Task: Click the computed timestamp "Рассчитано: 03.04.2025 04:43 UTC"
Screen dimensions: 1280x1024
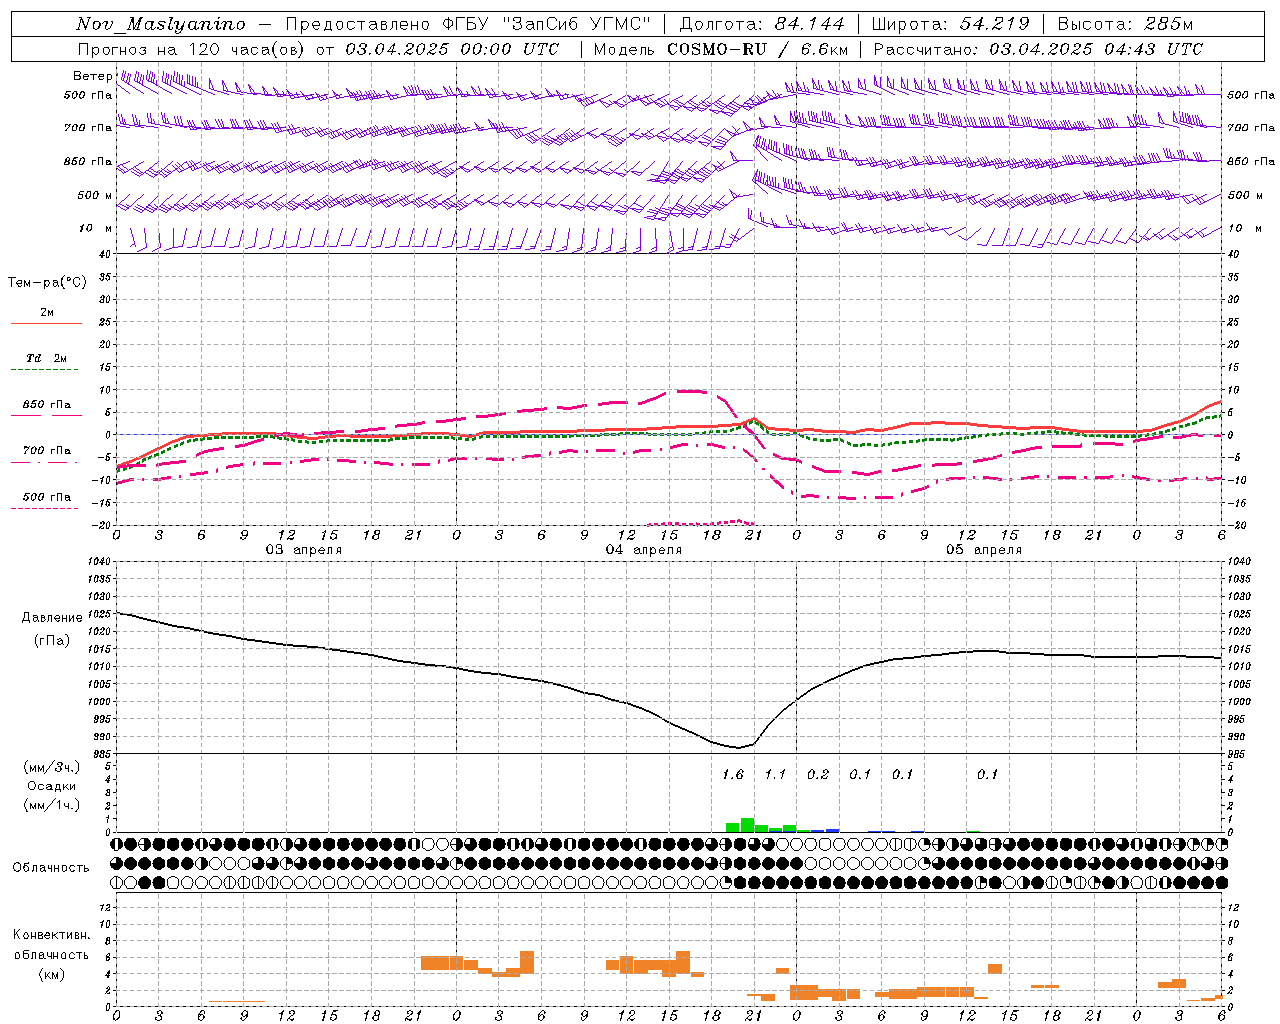Action: [1038, 49]
